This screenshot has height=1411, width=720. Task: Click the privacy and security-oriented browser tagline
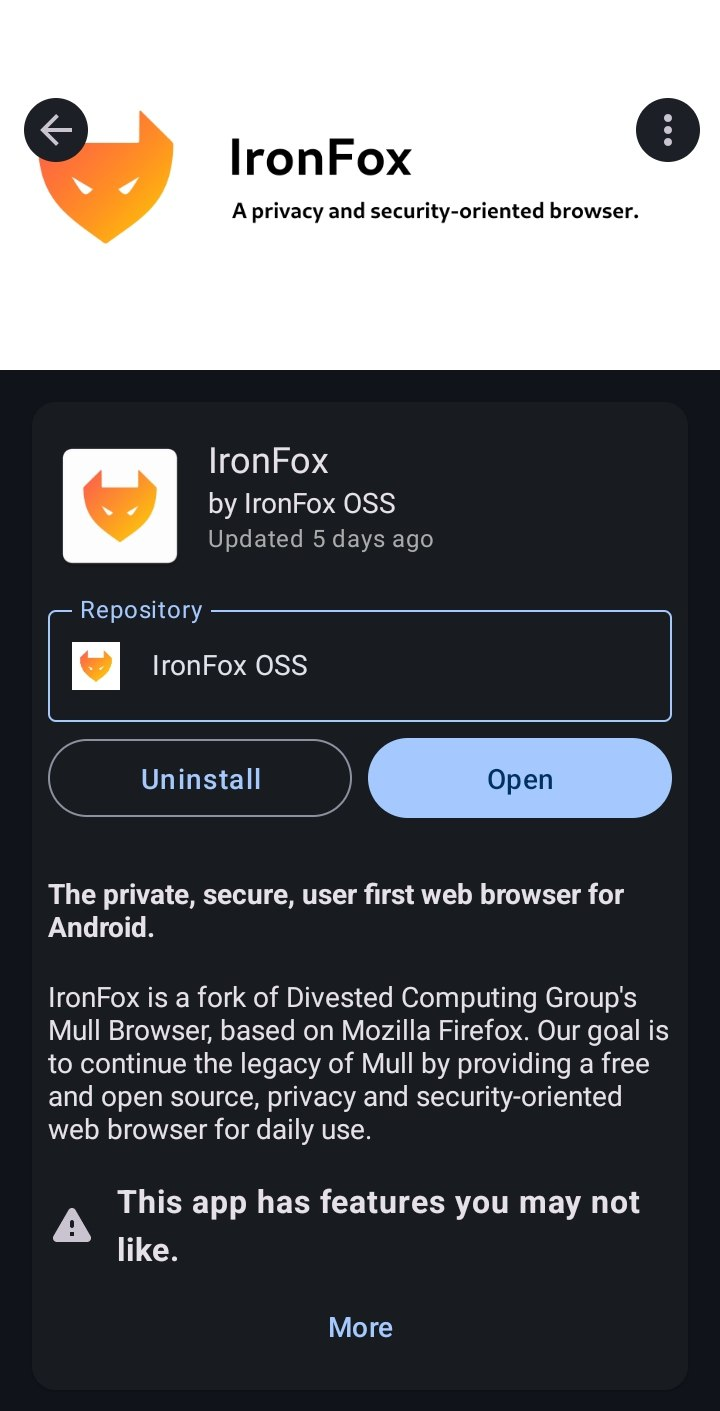[435, 212]
